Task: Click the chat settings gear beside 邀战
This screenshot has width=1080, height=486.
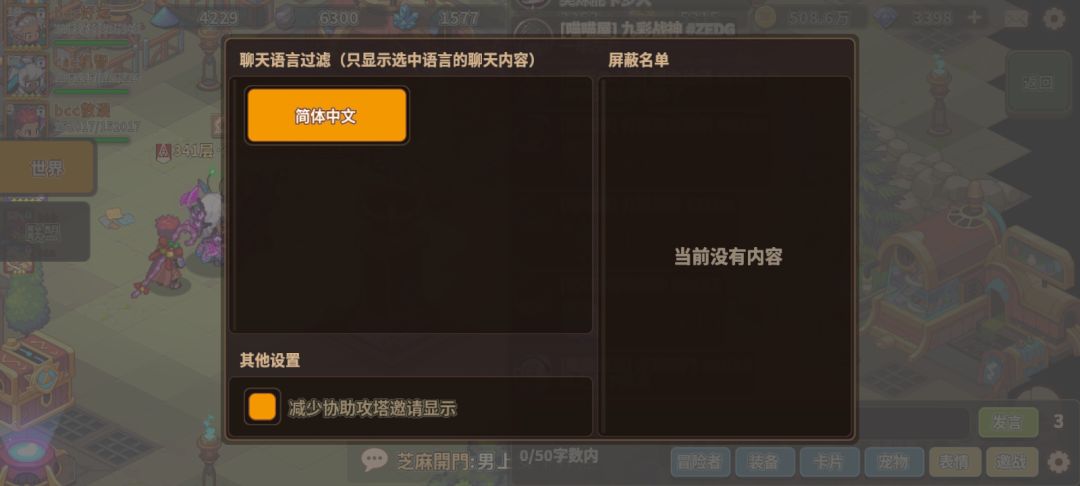Action: pos(1059,462)
